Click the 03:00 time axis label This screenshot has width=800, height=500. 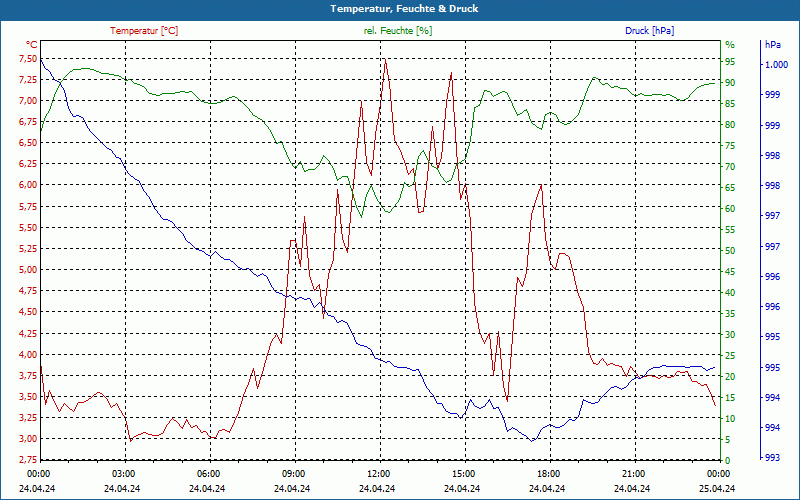(122, 474)
